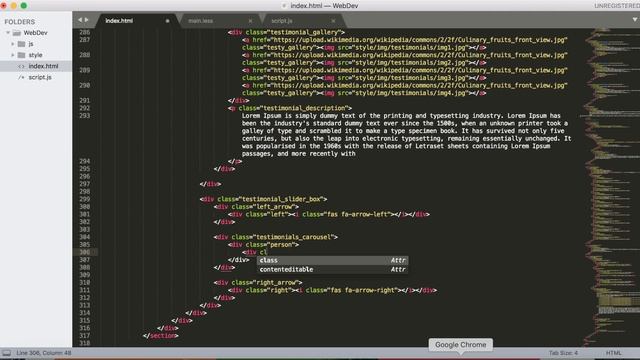Go to previous tab with left arrow

(x=80, y=20)
